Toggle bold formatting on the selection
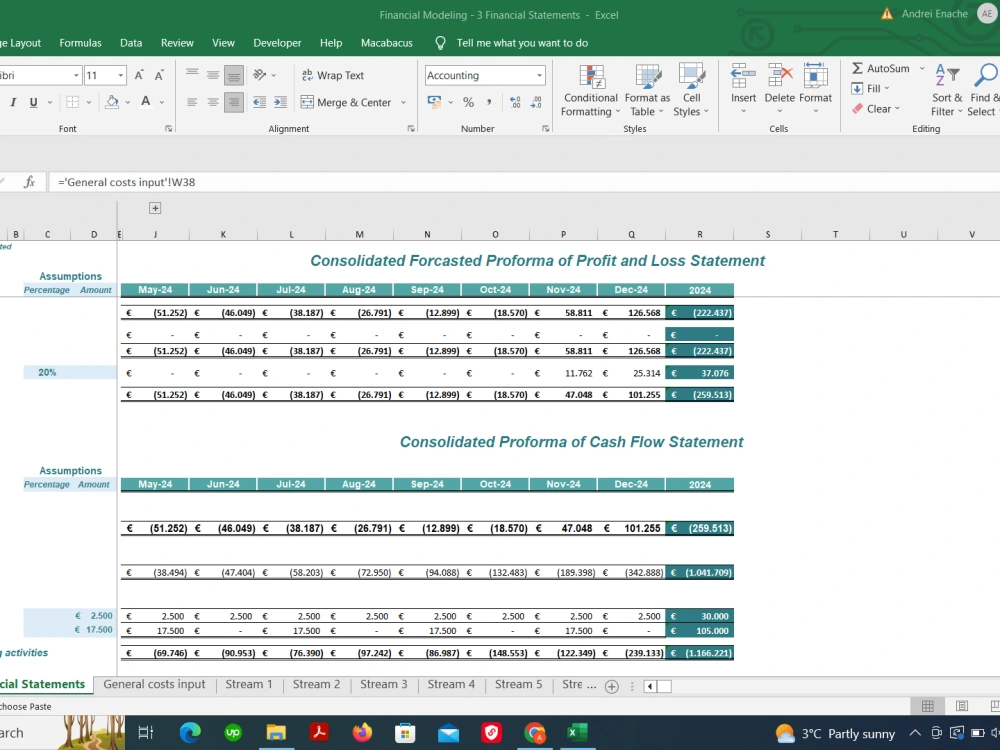The image size is (1000, 750). coord(3,101)
